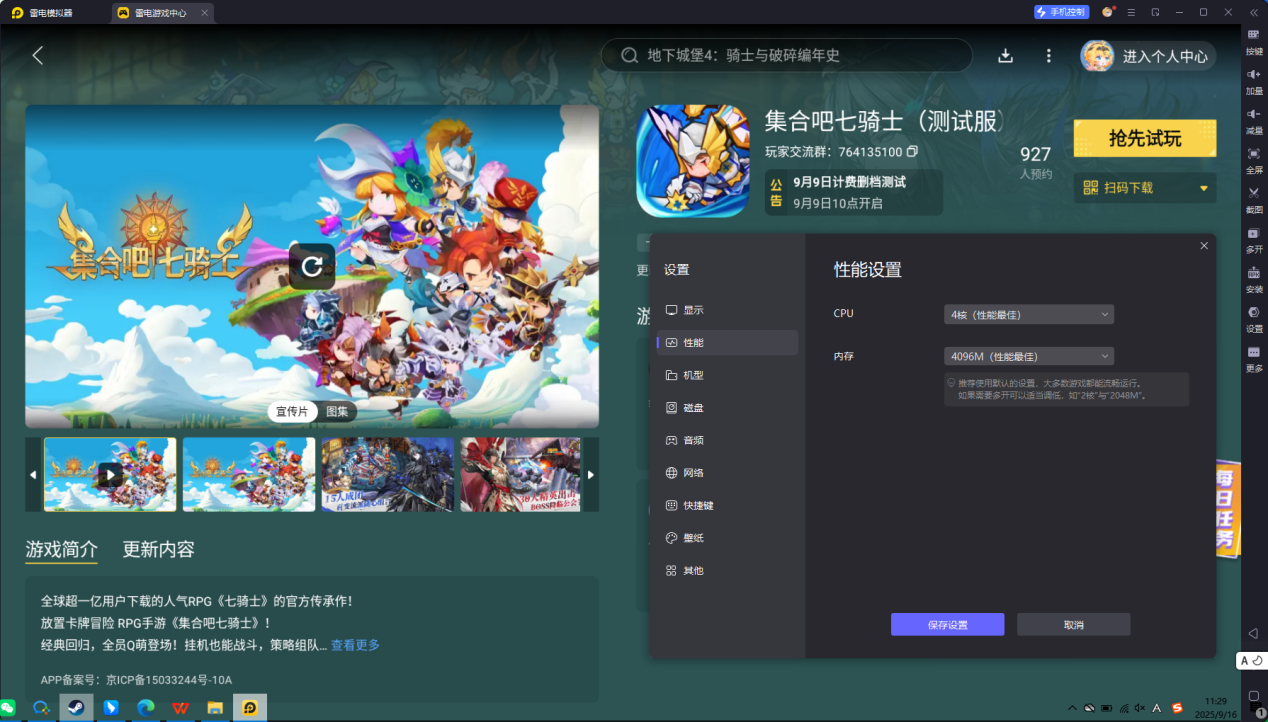This screenshot has width=1268, height=722.
Task: Open the download manager icon beside search
Action: [x=1005, y=56]
